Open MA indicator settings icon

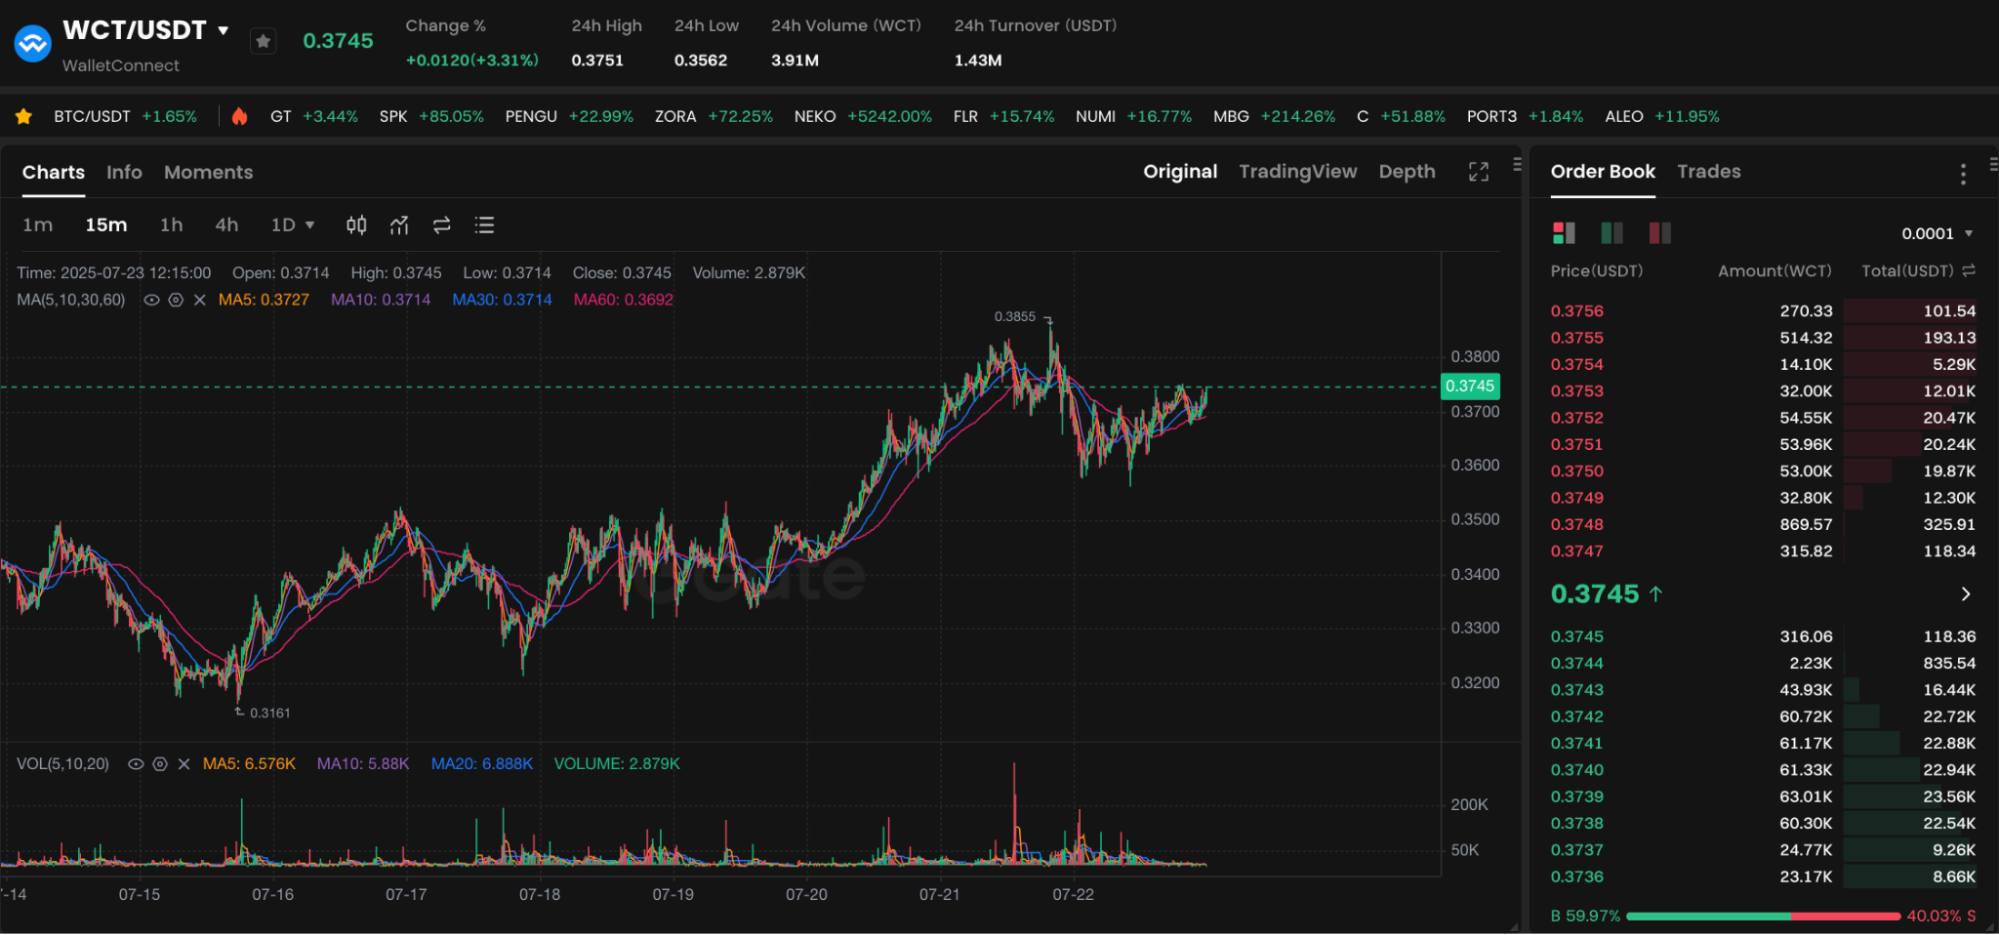click(x=176, y=300)
